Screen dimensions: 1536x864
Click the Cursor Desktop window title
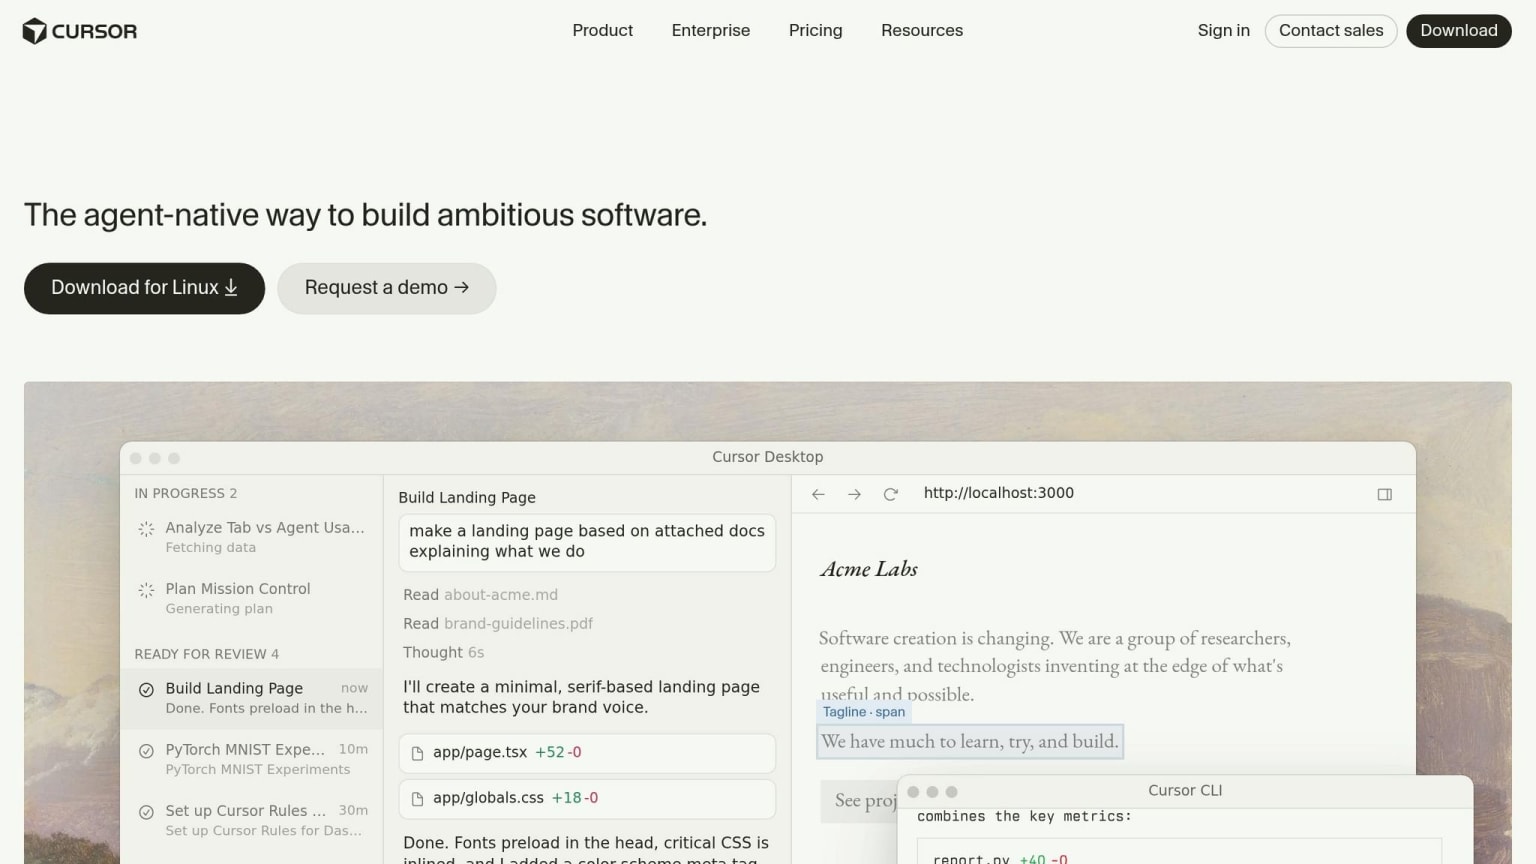[x=767, y=457]
